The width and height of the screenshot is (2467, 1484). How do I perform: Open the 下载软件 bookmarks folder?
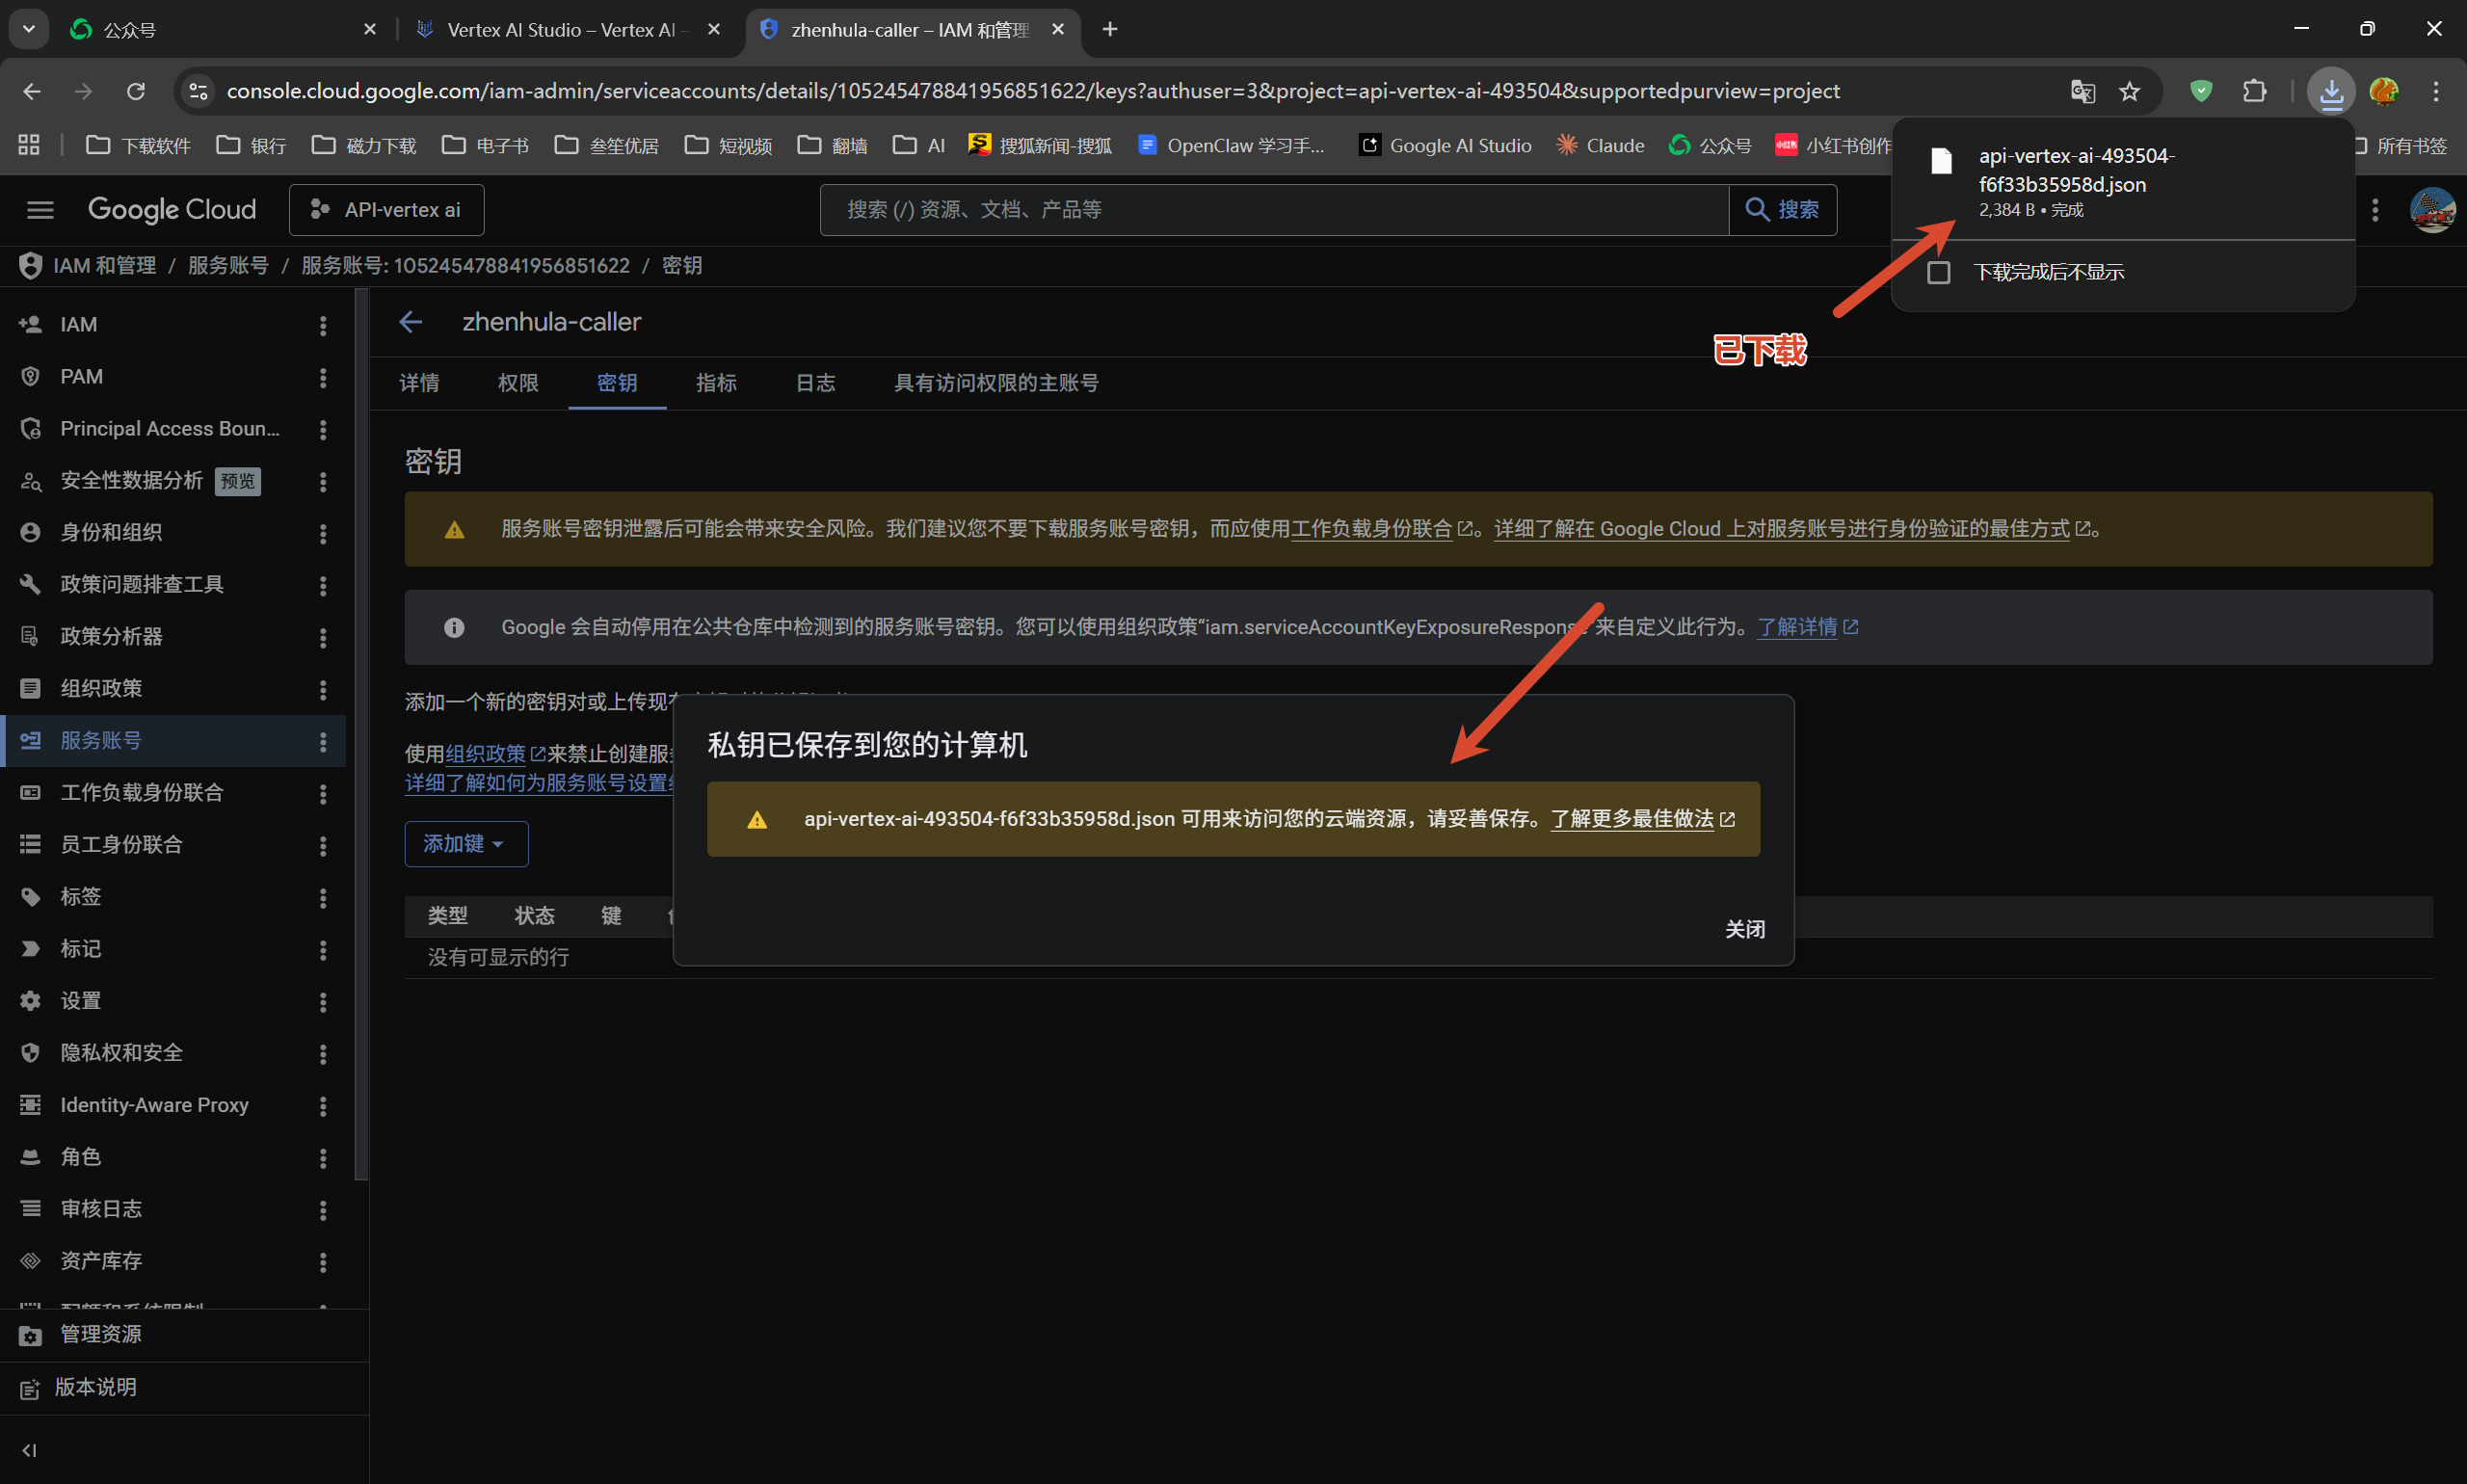[138, 145]
